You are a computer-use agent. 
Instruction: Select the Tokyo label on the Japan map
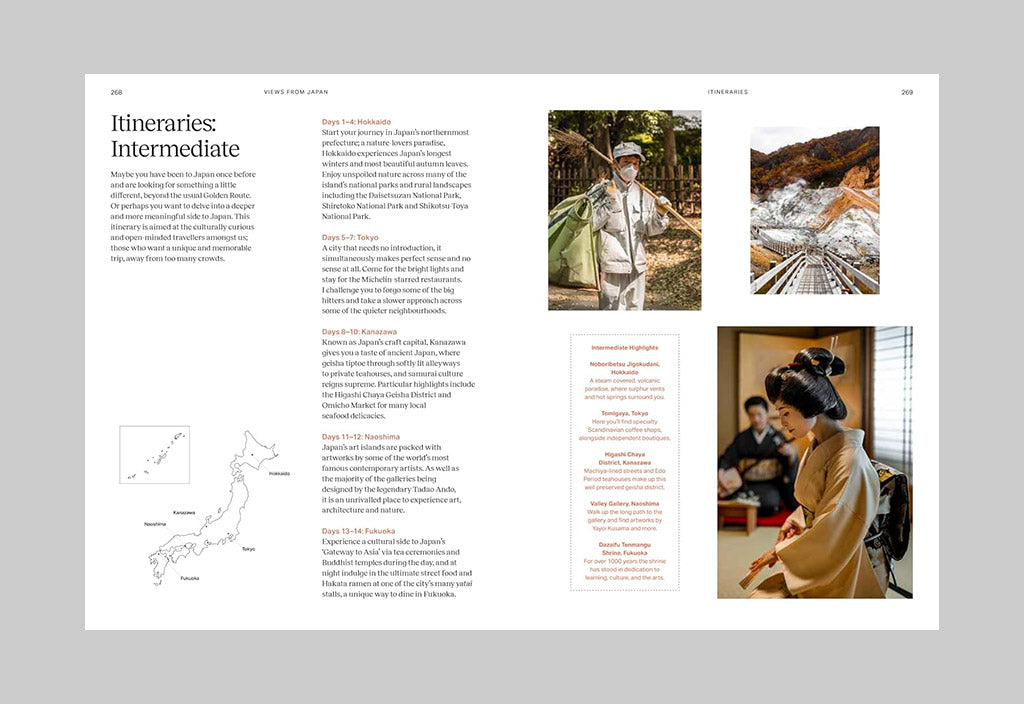click(248, 549)
